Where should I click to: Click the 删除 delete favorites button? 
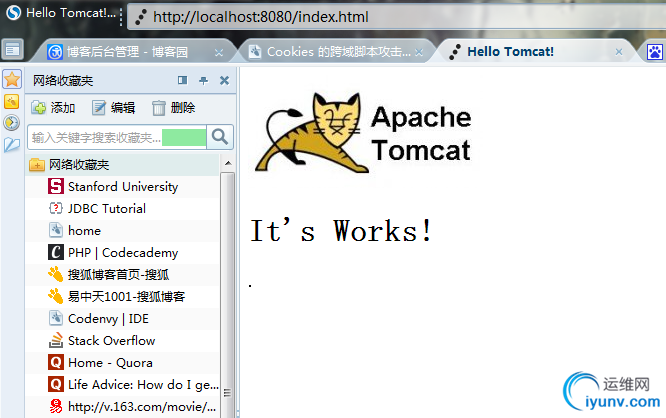[174, 108]
